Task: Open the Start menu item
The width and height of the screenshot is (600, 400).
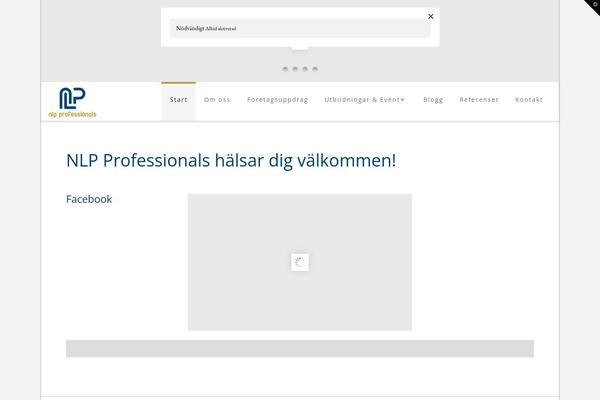Action: point(178,100)
